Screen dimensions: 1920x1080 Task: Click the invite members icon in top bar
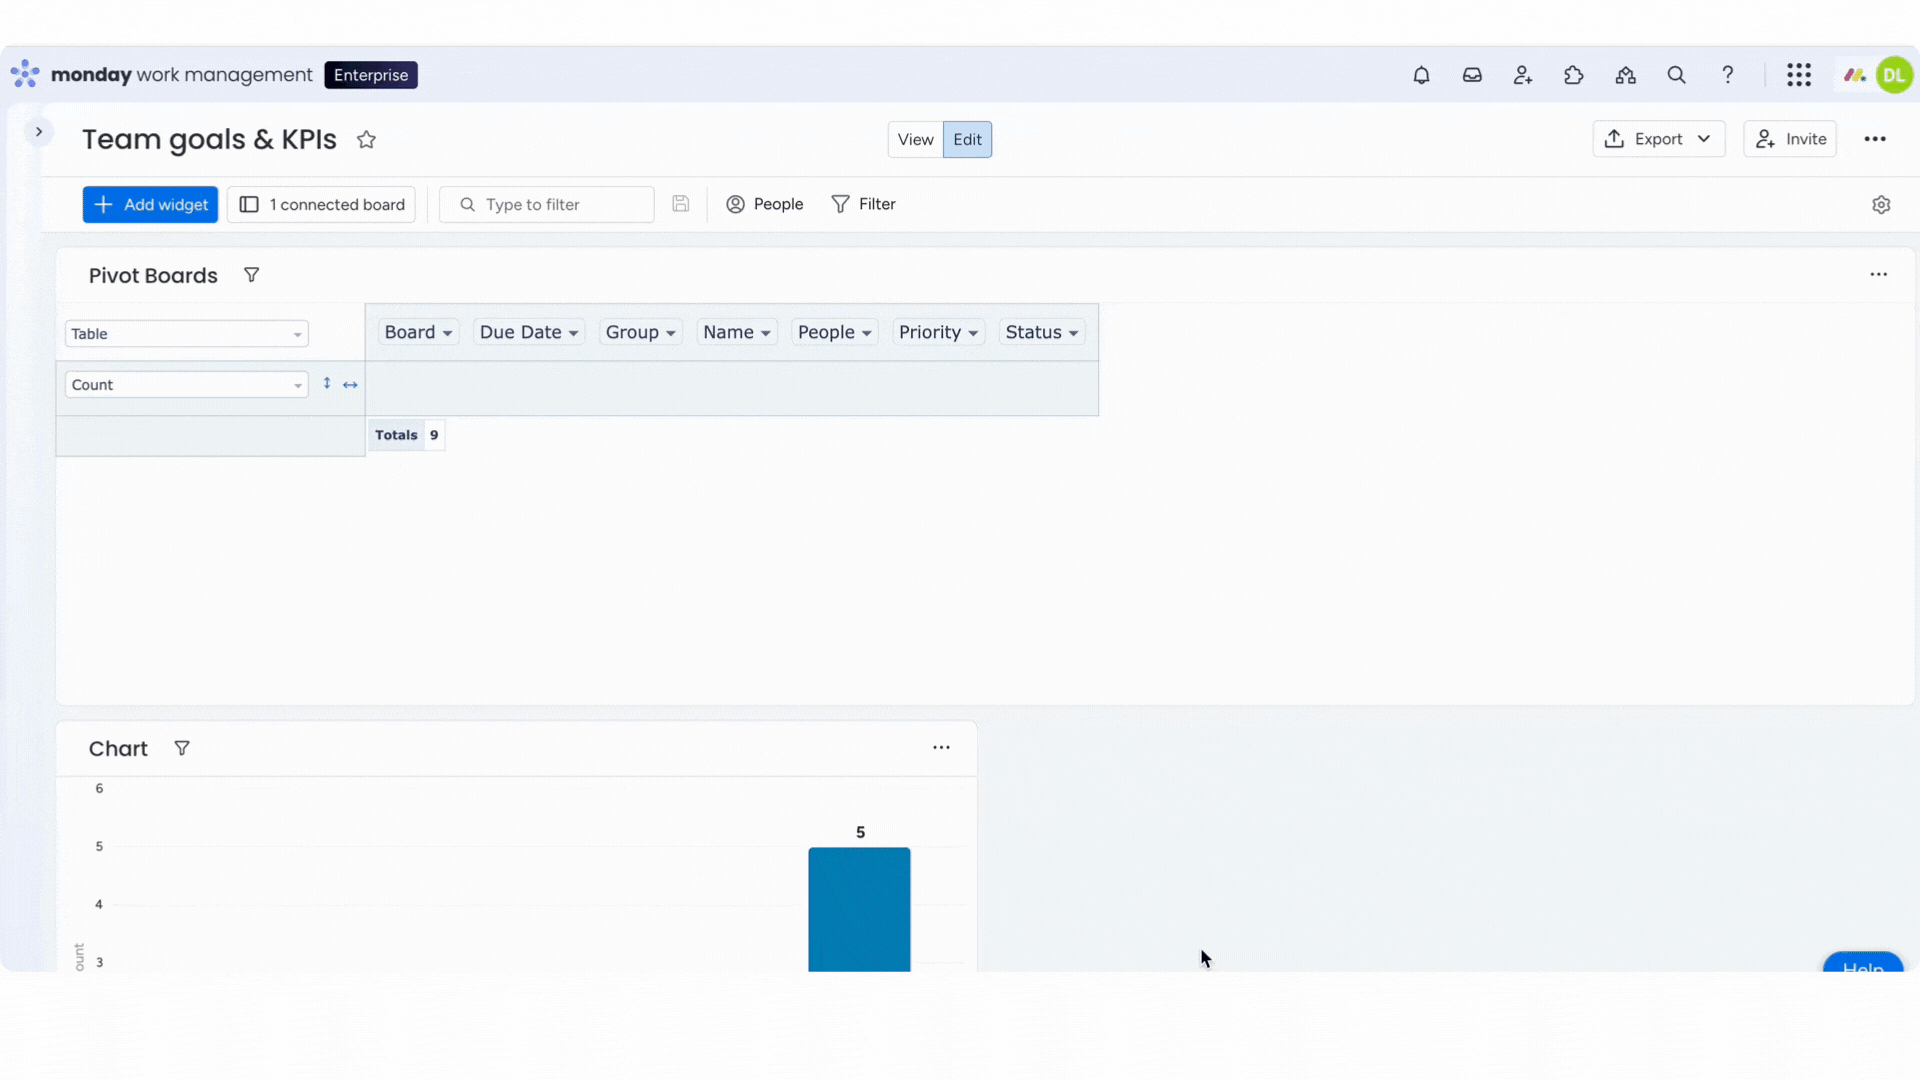click(x=1523, y=75)
